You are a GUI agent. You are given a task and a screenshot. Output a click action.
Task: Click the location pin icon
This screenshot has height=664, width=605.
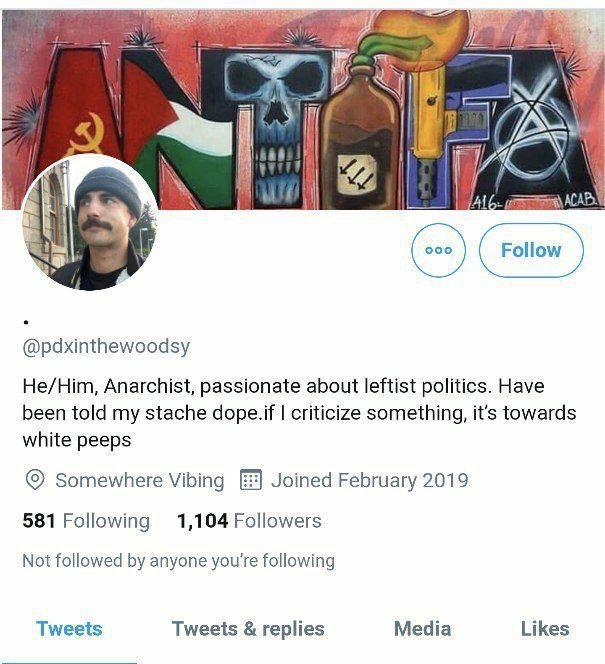[34, 480]
